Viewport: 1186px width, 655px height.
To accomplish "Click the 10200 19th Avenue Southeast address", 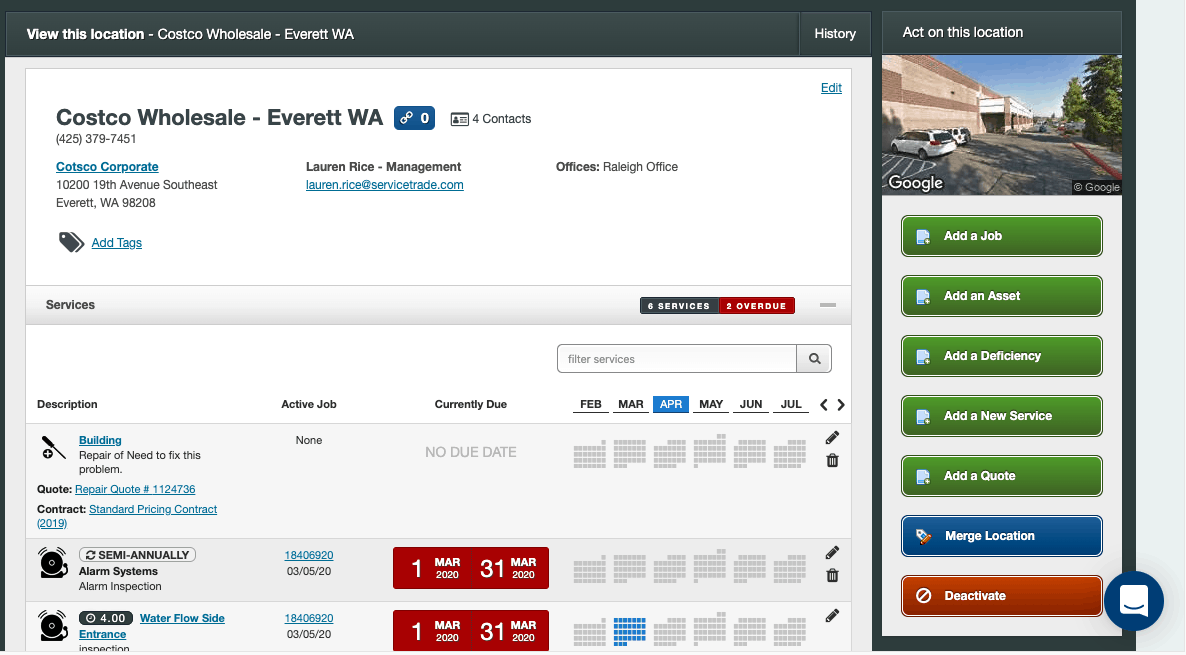I will pyautogui.click(x=137, y=185).
